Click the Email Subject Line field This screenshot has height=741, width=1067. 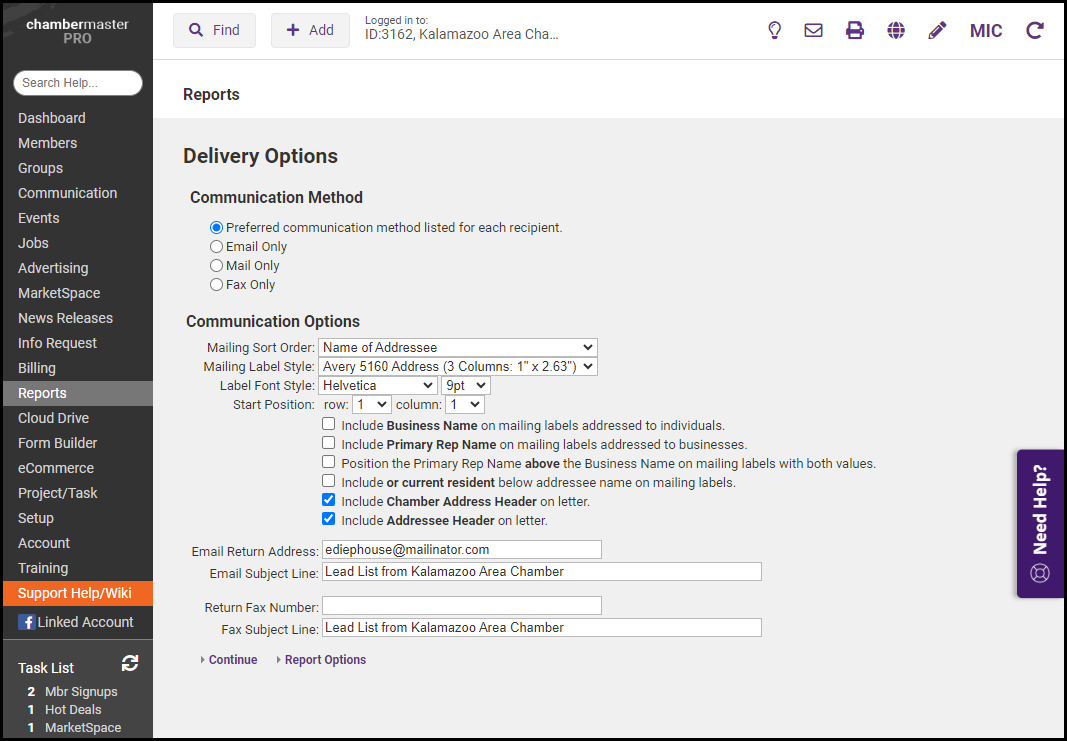point(541,572)
